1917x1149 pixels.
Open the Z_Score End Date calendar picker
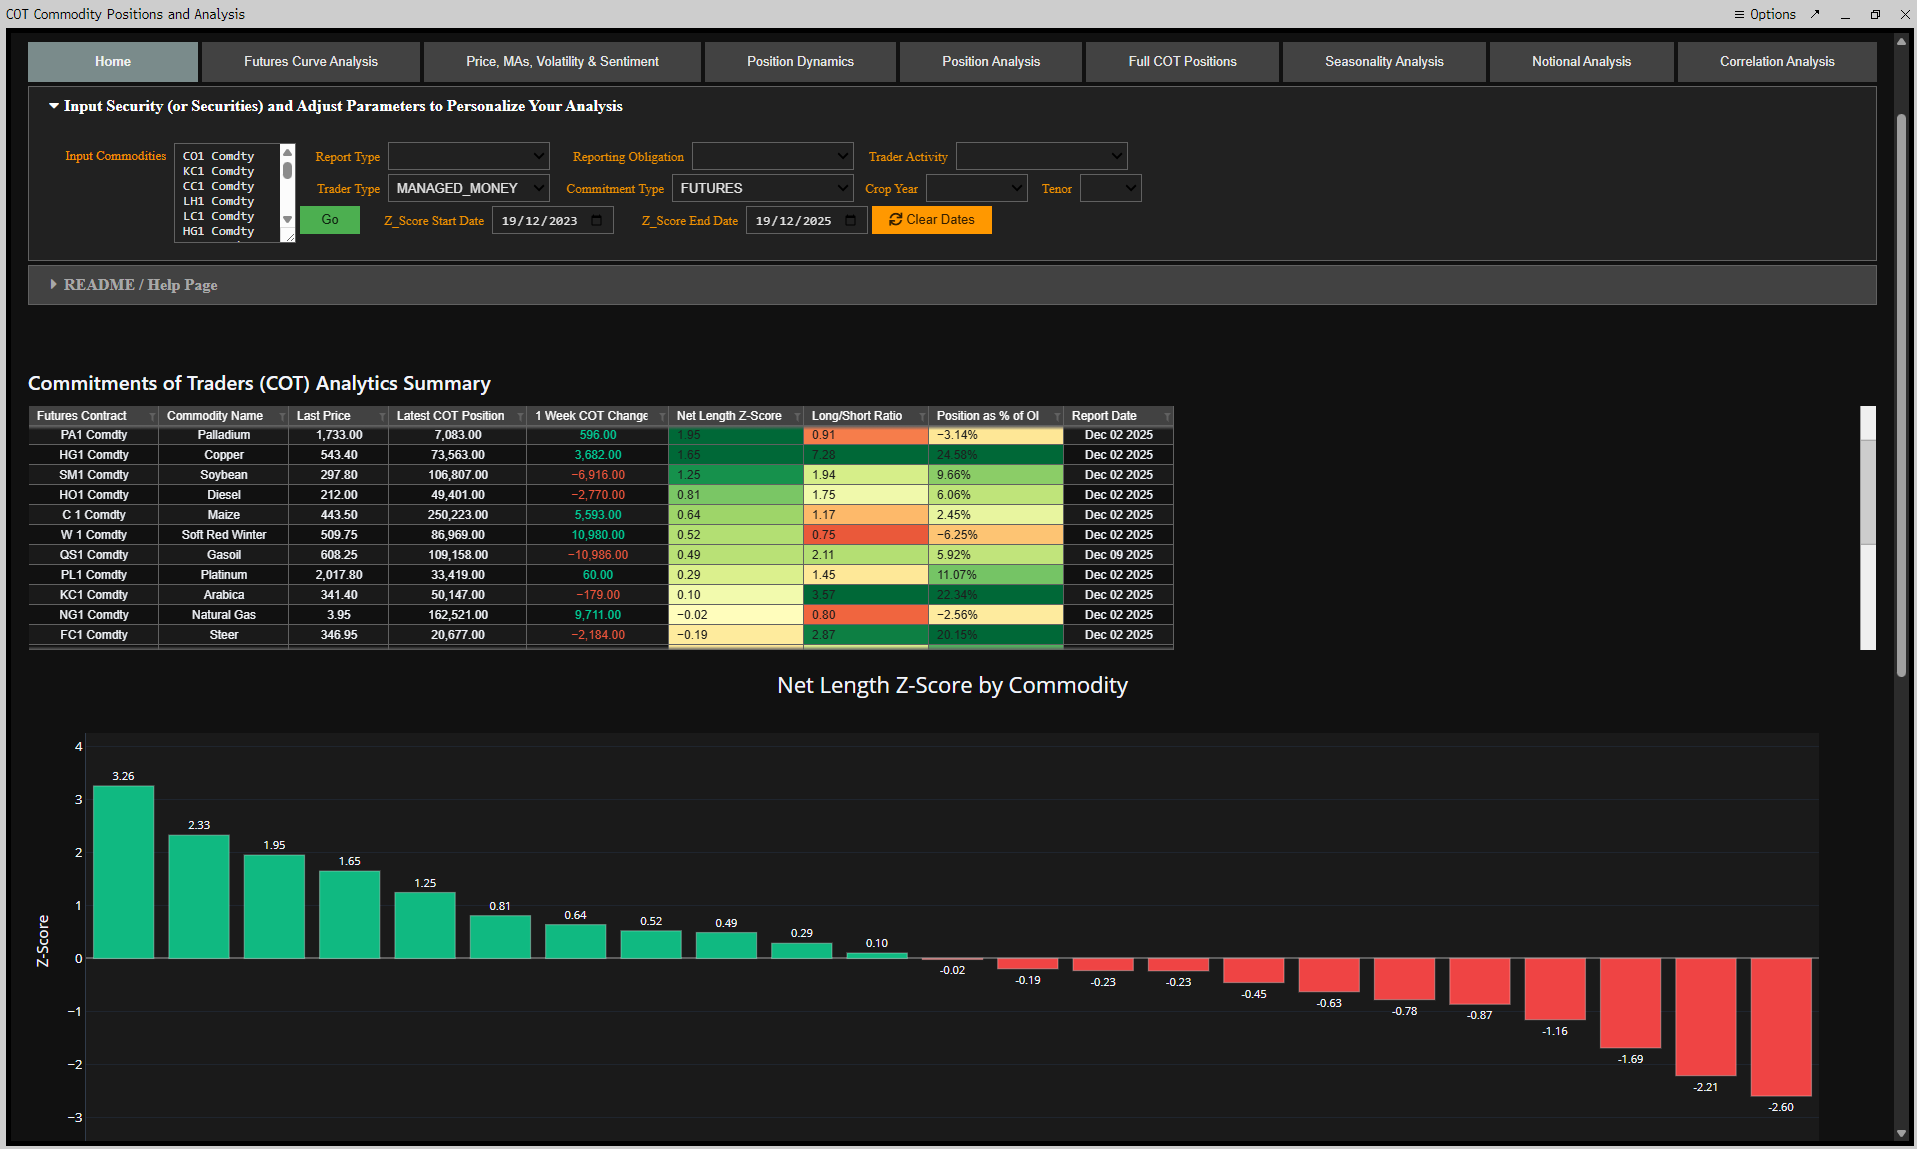coord(851,220)
